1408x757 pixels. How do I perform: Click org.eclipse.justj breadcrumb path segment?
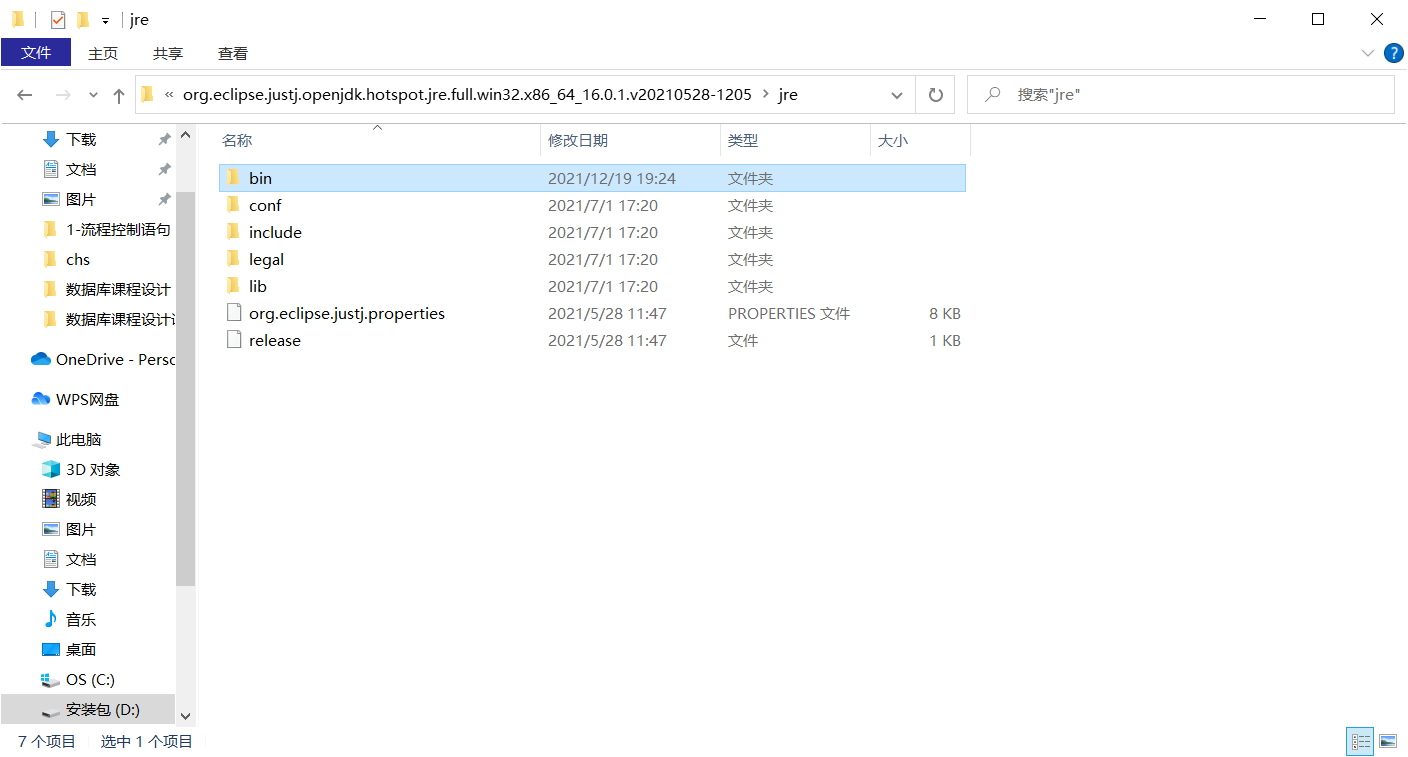(x=467, y=95)
